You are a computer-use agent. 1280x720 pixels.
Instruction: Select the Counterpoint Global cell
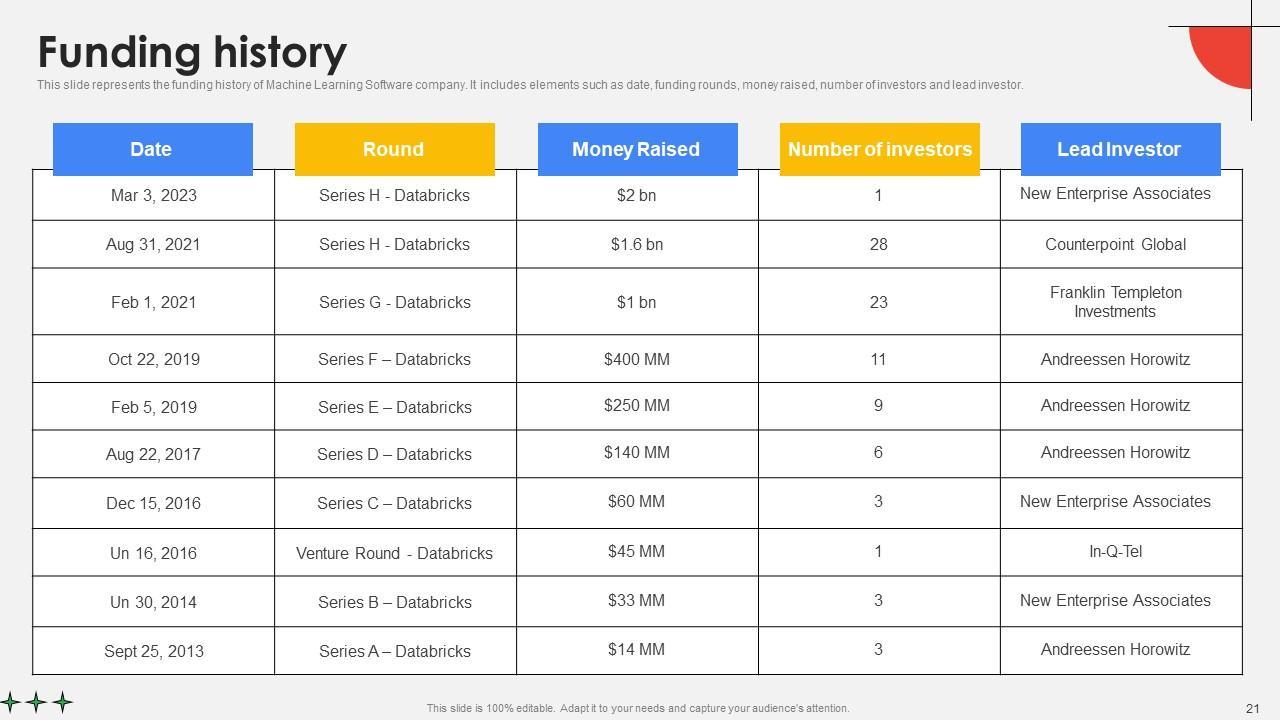point(1115,244)
